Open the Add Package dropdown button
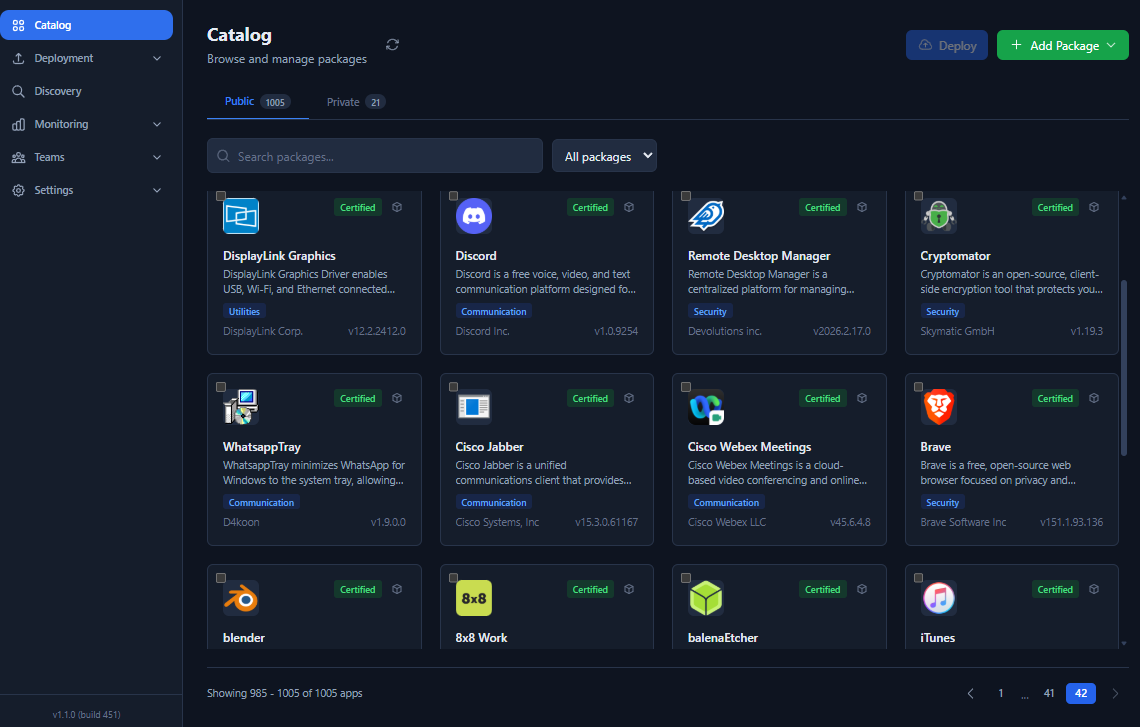This screenshot has width=1140, height=727. coord(1062,45)
